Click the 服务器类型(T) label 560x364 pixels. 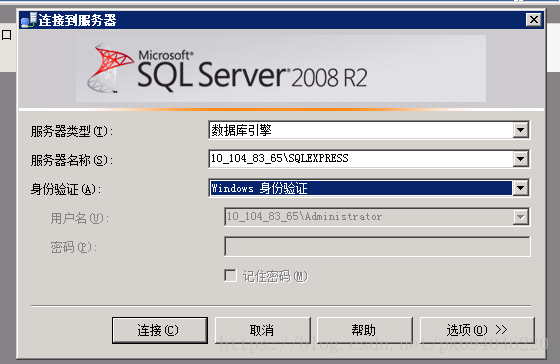click(x=72, y=131)
